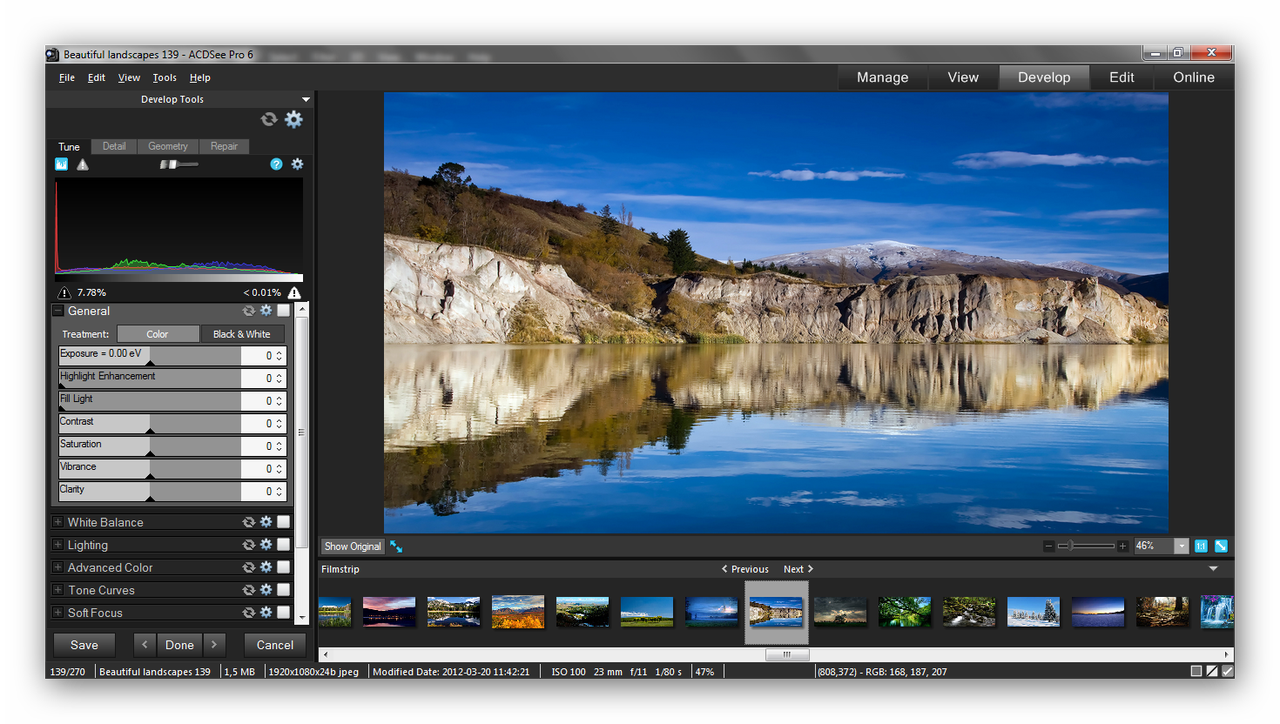Toggle the White Balance enable checkbox
This screenshot has width=1280, height=724.
click(x=284, y=522)
